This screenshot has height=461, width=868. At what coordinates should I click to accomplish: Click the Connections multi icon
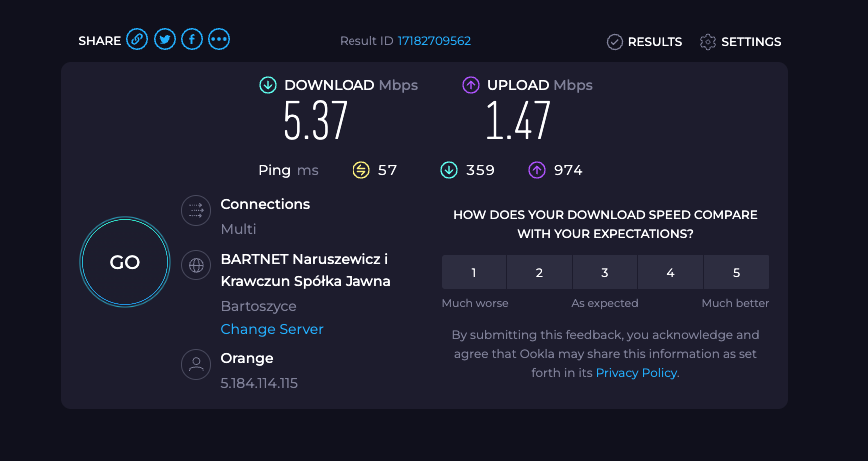[x=196, y=210]
